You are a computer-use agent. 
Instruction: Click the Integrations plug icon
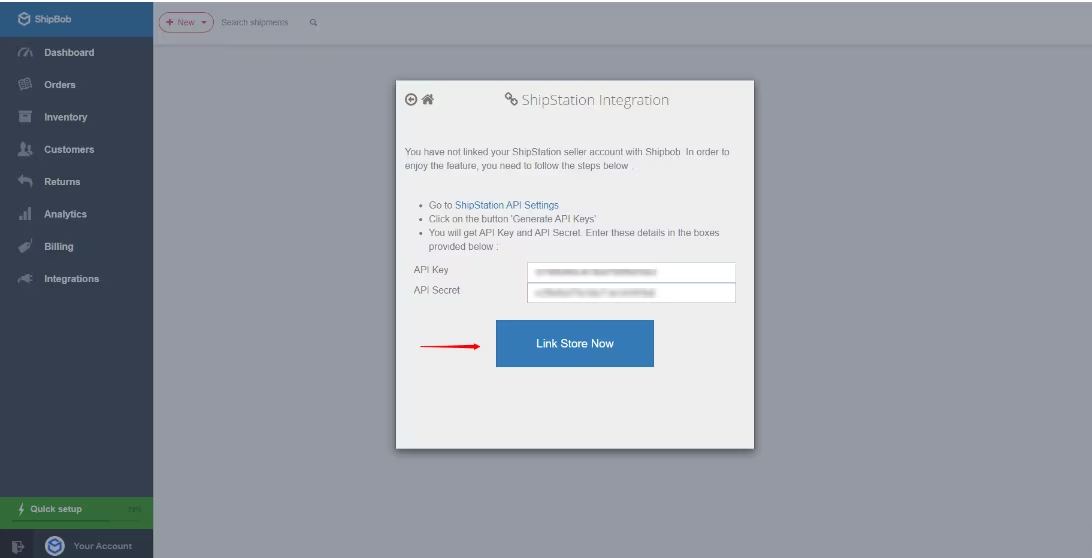pos(25,279)
